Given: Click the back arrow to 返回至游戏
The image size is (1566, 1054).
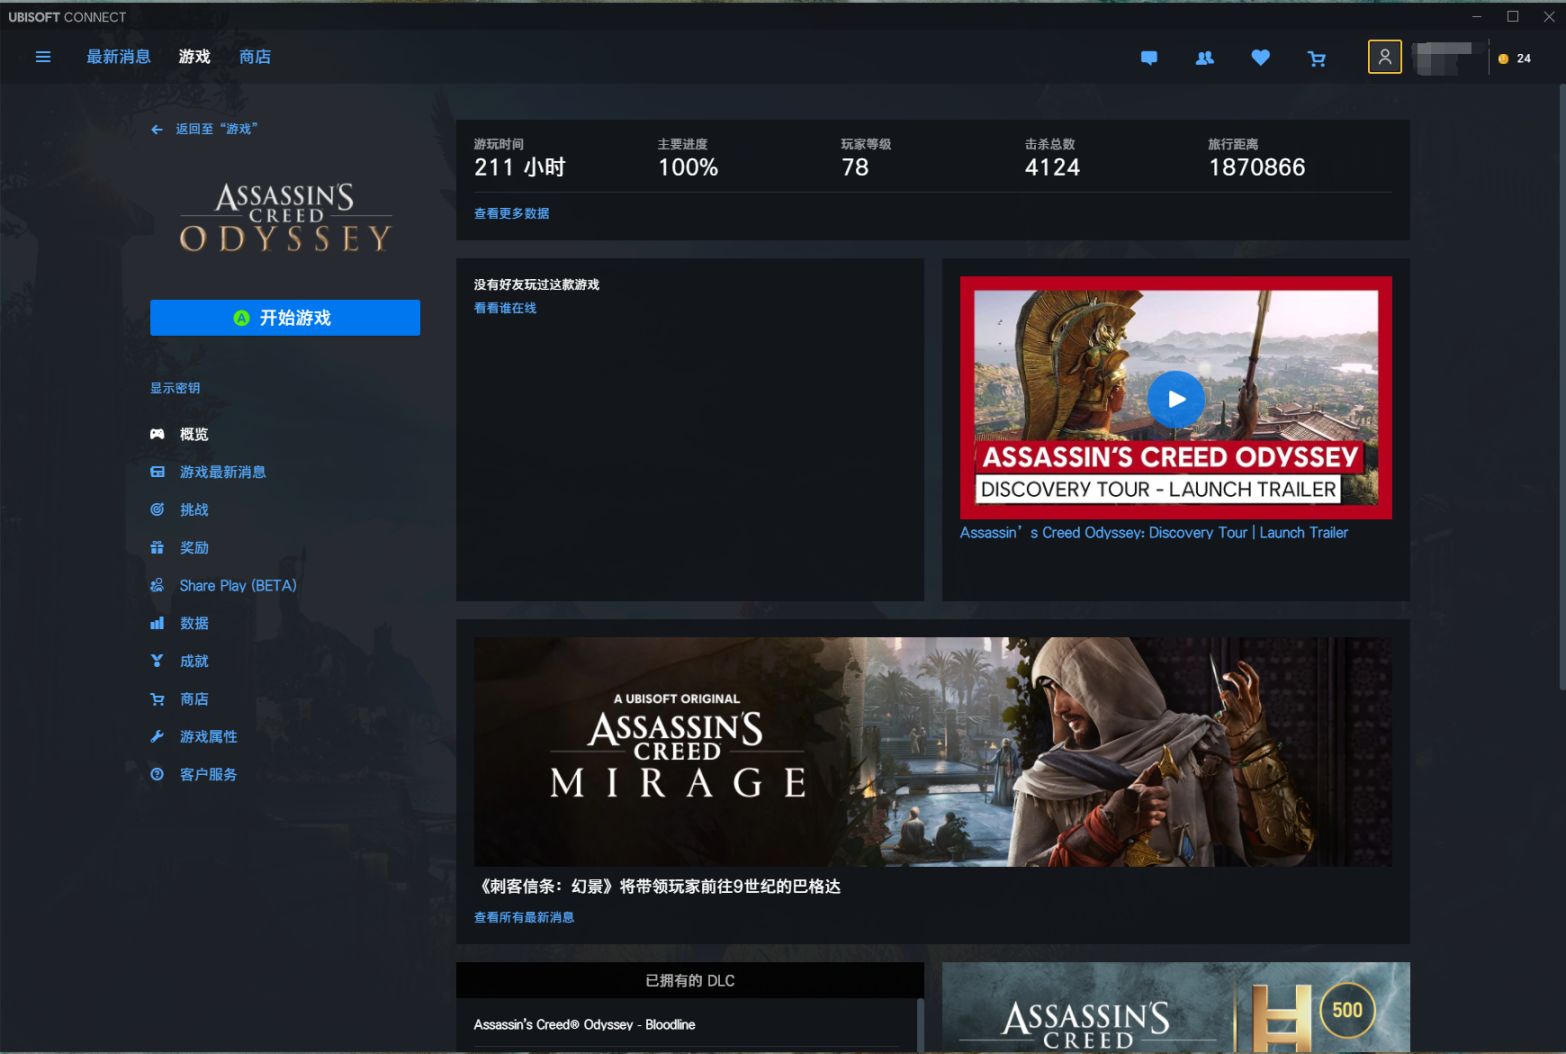Looking at the screenshot, I should point(157,129).
